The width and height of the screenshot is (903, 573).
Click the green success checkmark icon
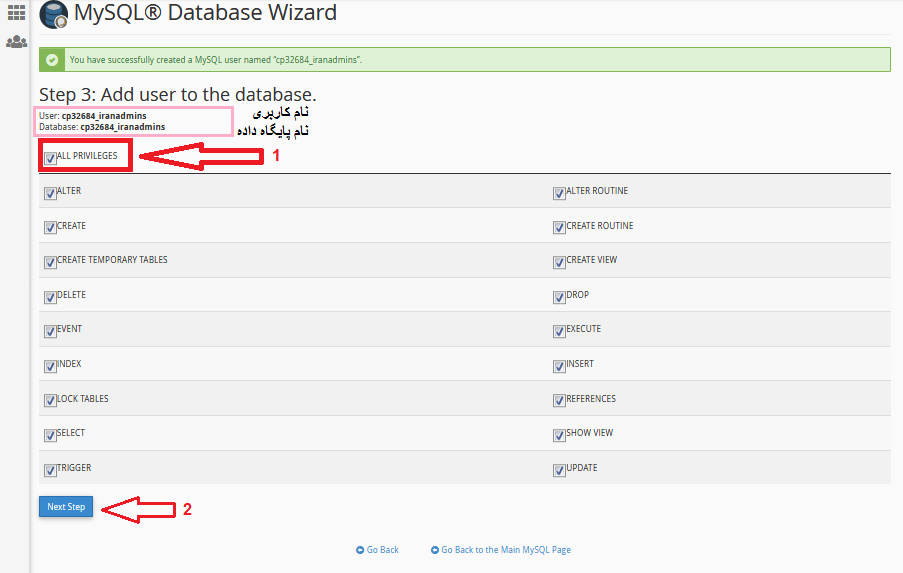[x=52, y=60]
